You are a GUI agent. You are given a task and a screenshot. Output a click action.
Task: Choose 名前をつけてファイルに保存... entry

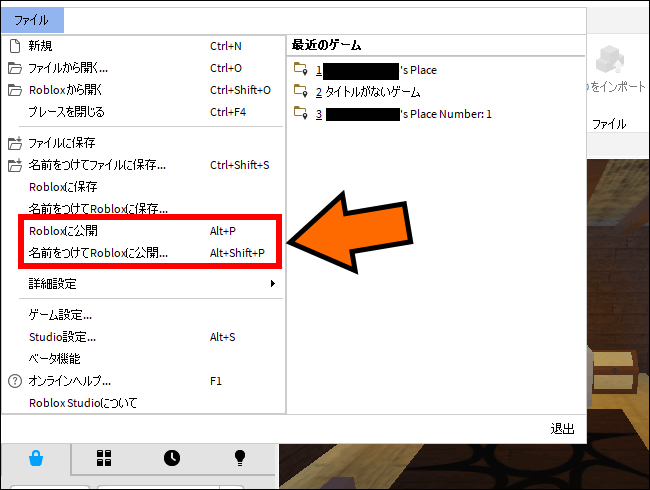tap(143, 165)
